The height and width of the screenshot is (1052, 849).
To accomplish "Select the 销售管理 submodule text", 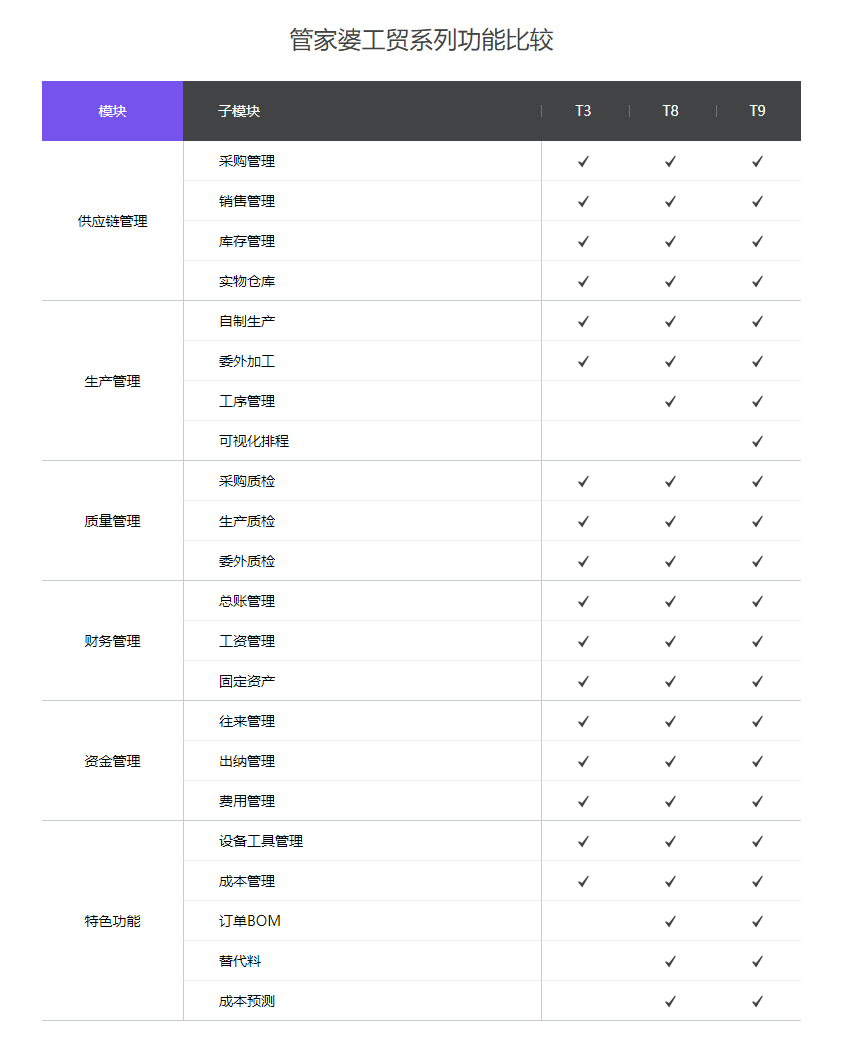I will (246, 201).
